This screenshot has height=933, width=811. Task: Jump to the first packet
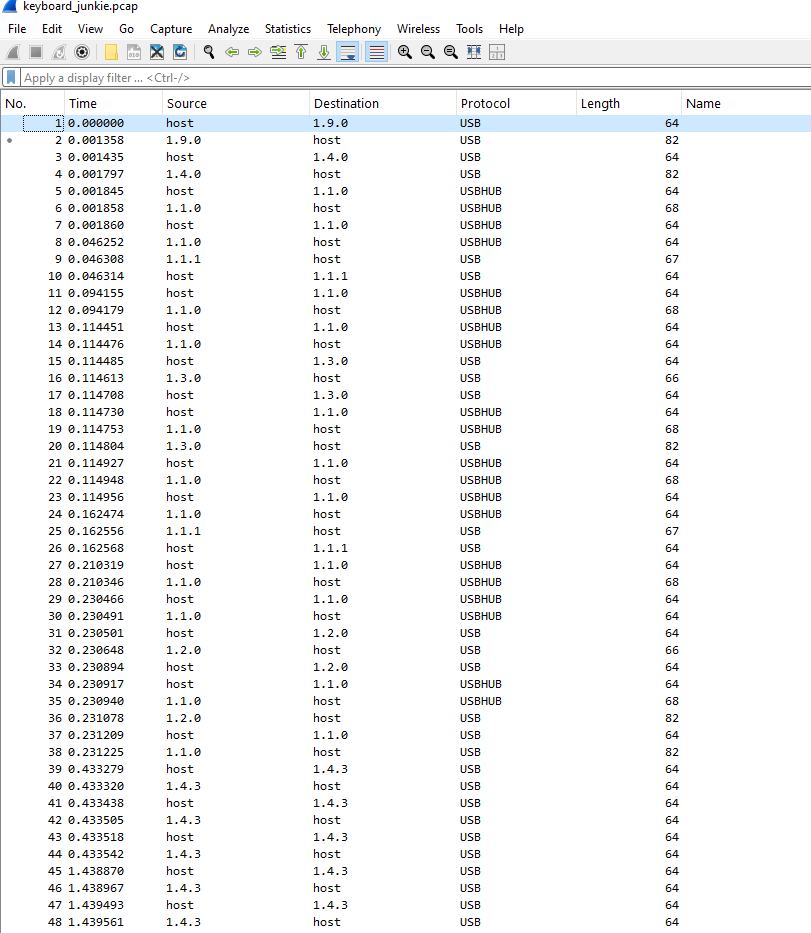(x=301, y=52)
